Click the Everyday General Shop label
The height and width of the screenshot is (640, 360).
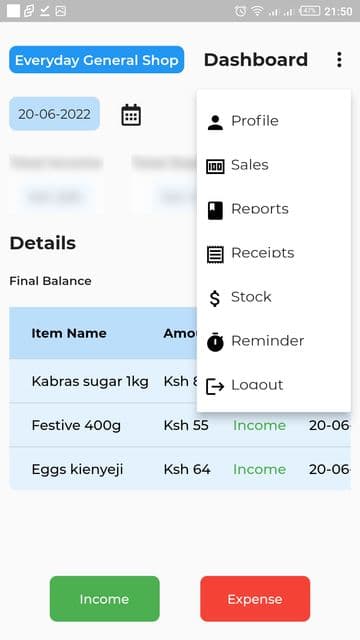97,60
